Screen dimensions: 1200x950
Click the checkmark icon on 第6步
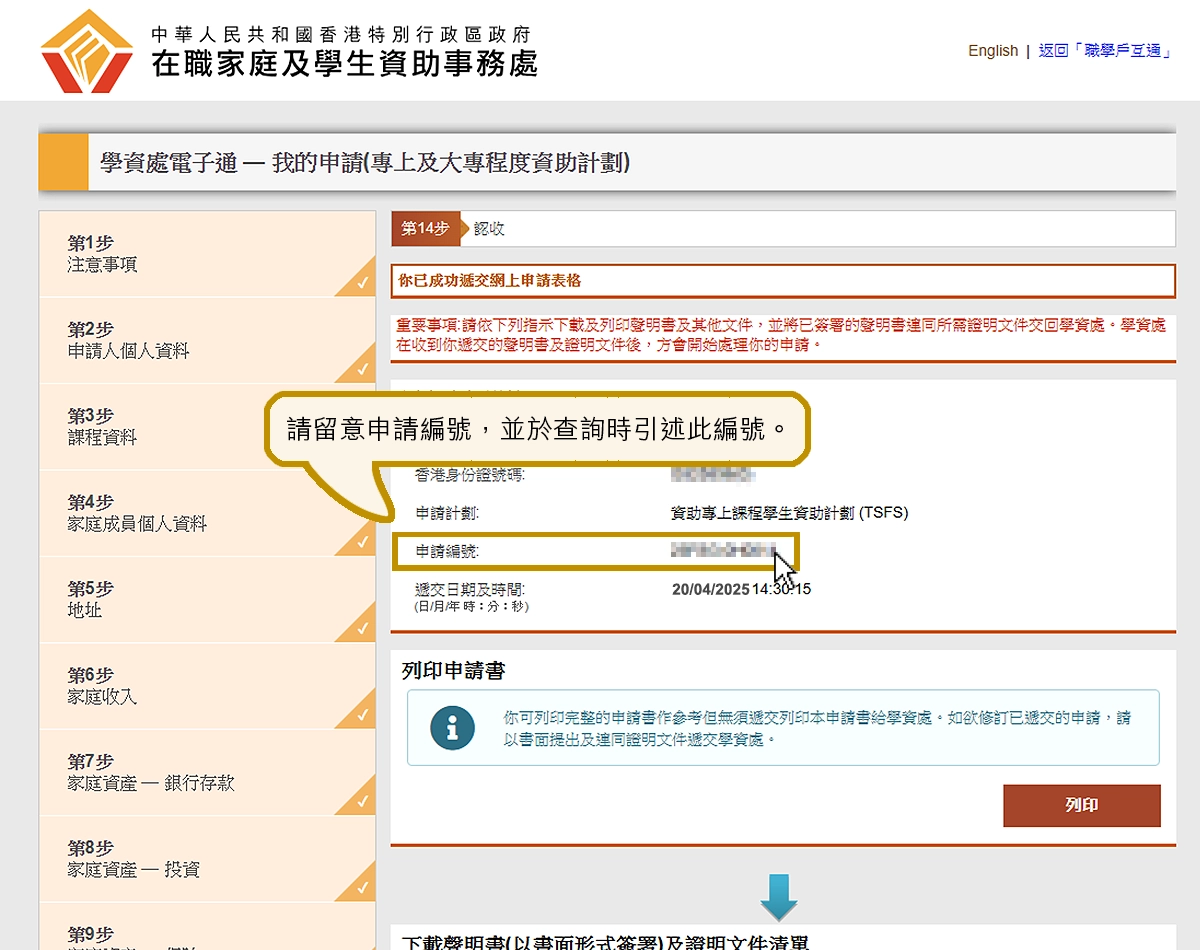click(x=361, y=714)
